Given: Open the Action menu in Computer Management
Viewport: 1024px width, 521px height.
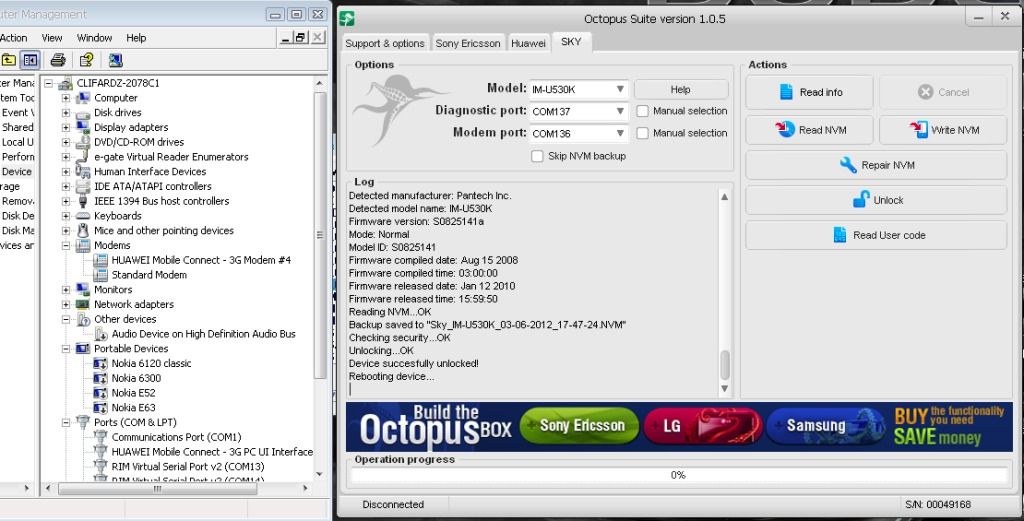Looking at the screenshot, I should point(14,38).
